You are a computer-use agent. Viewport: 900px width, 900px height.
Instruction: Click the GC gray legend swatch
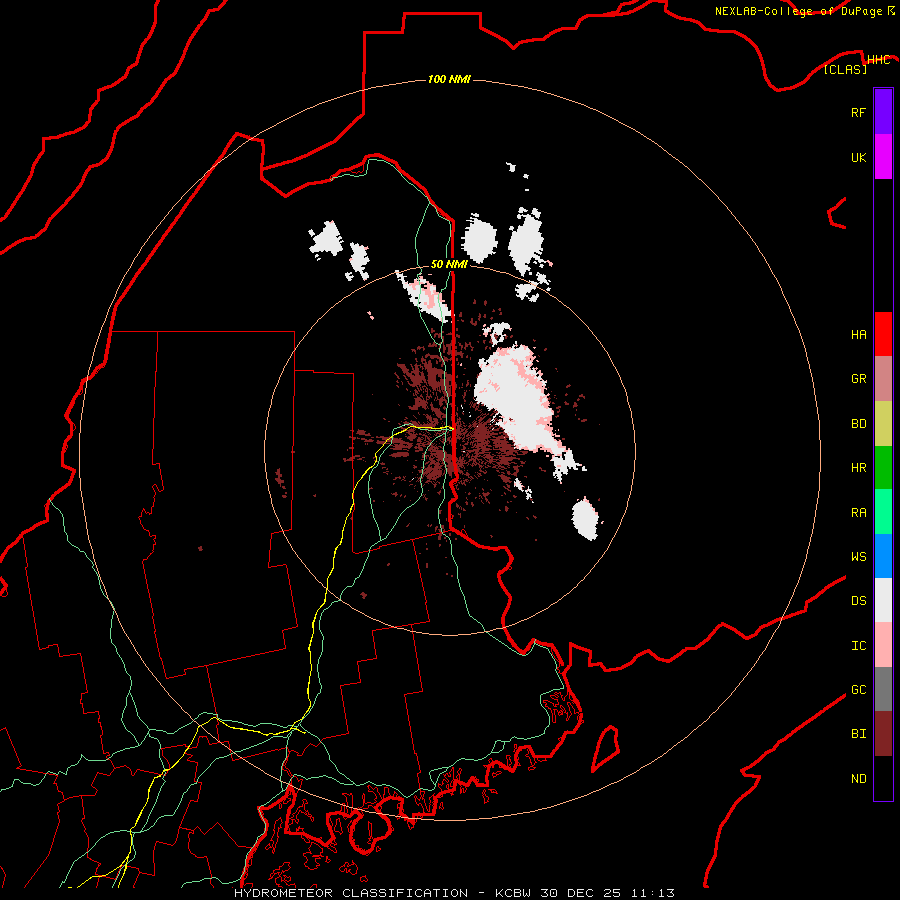click(883, 689)
